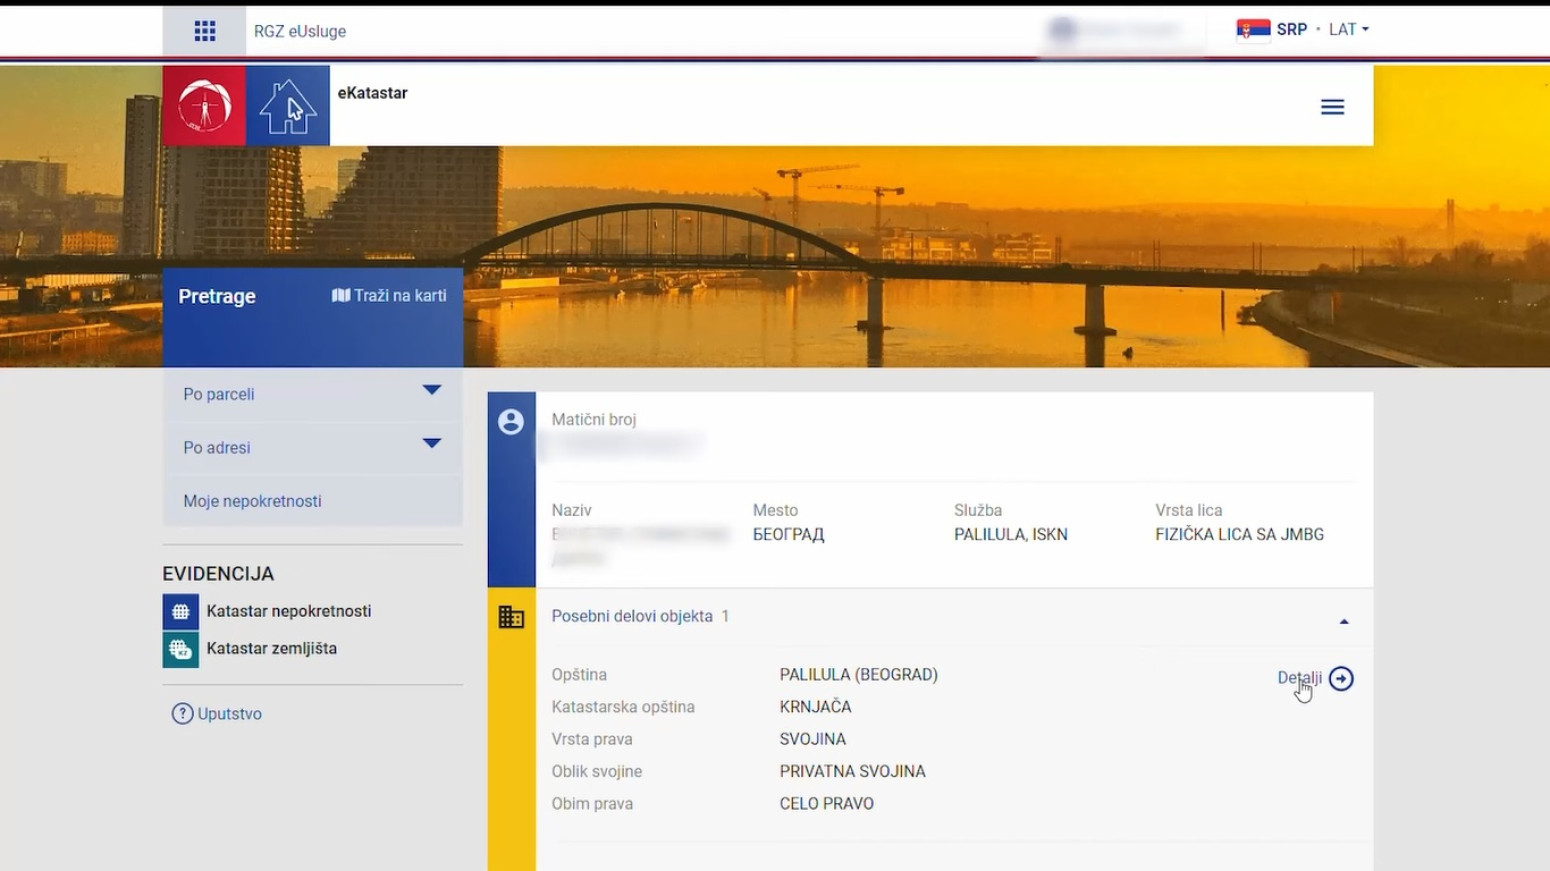Collapse the Posebni delovi objekta panel
This screenshot has height=871, width=1550.
point(1343,619)
